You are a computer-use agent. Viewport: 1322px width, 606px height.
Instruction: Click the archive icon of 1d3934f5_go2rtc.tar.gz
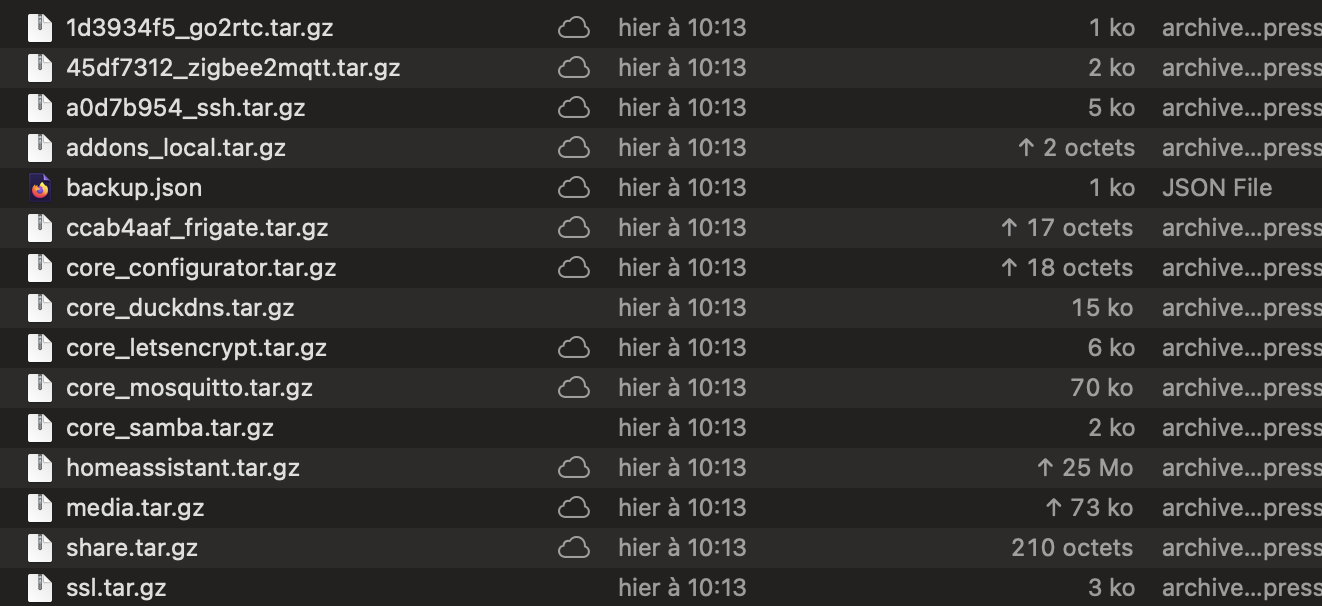tap(39, 28)
